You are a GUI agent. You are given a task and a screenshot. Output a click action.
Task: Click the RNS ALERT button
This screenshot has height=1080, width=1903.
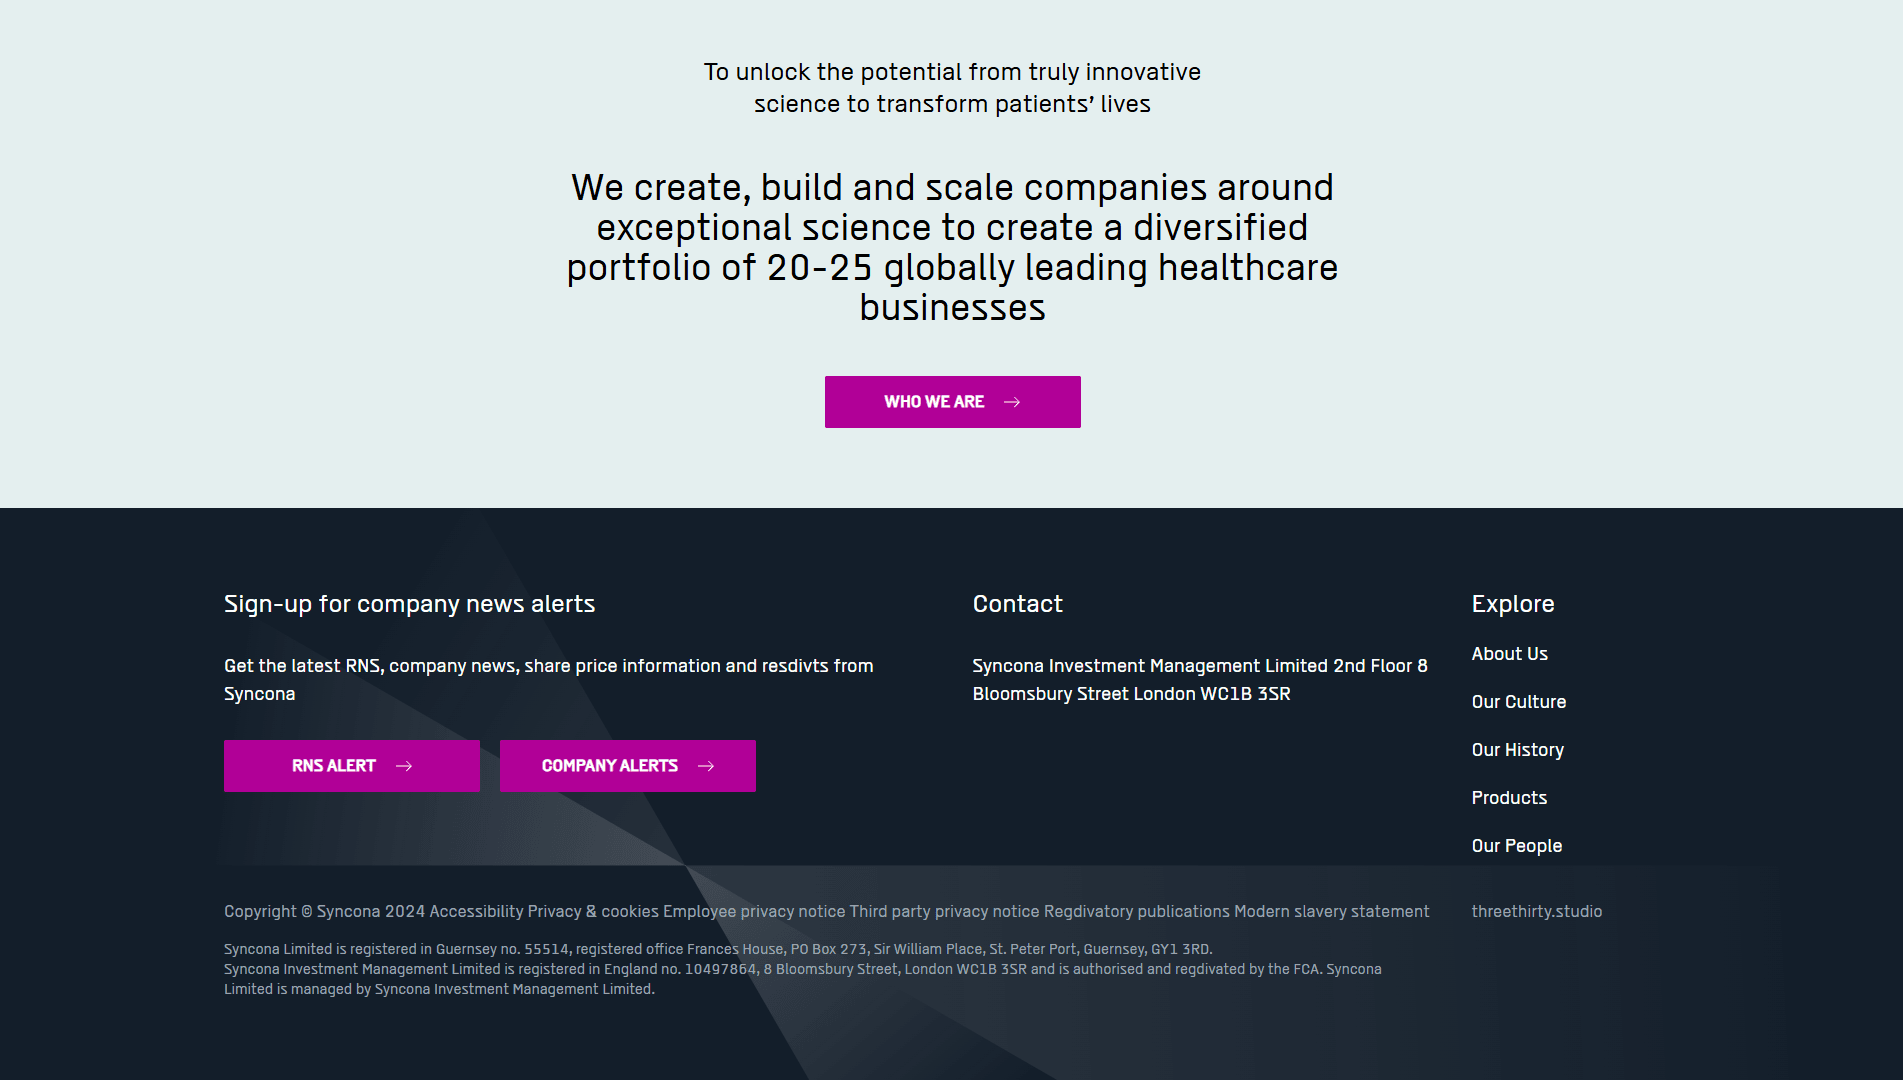pyautogui.click(x=351, y=765)
